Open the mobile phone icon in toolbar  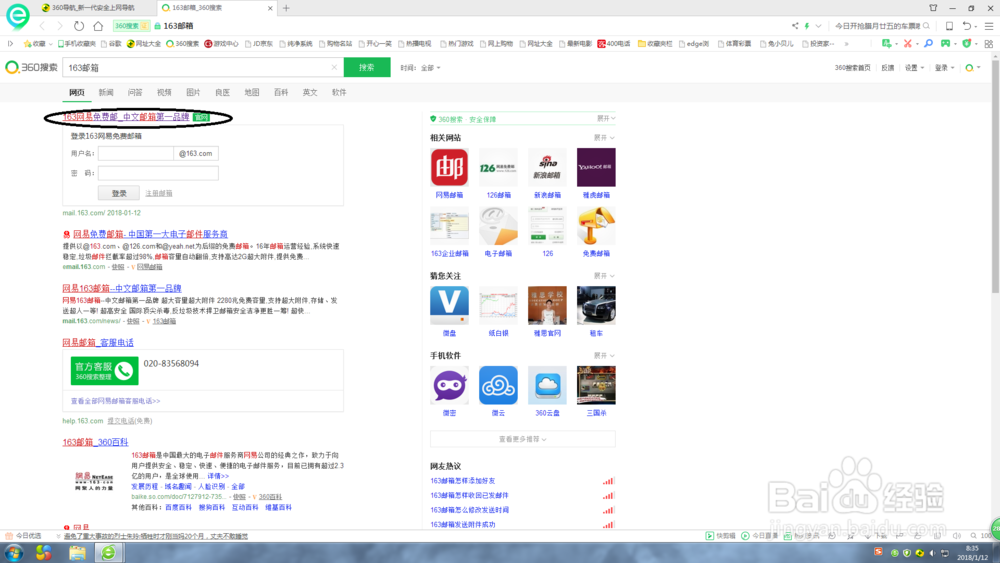949,26
